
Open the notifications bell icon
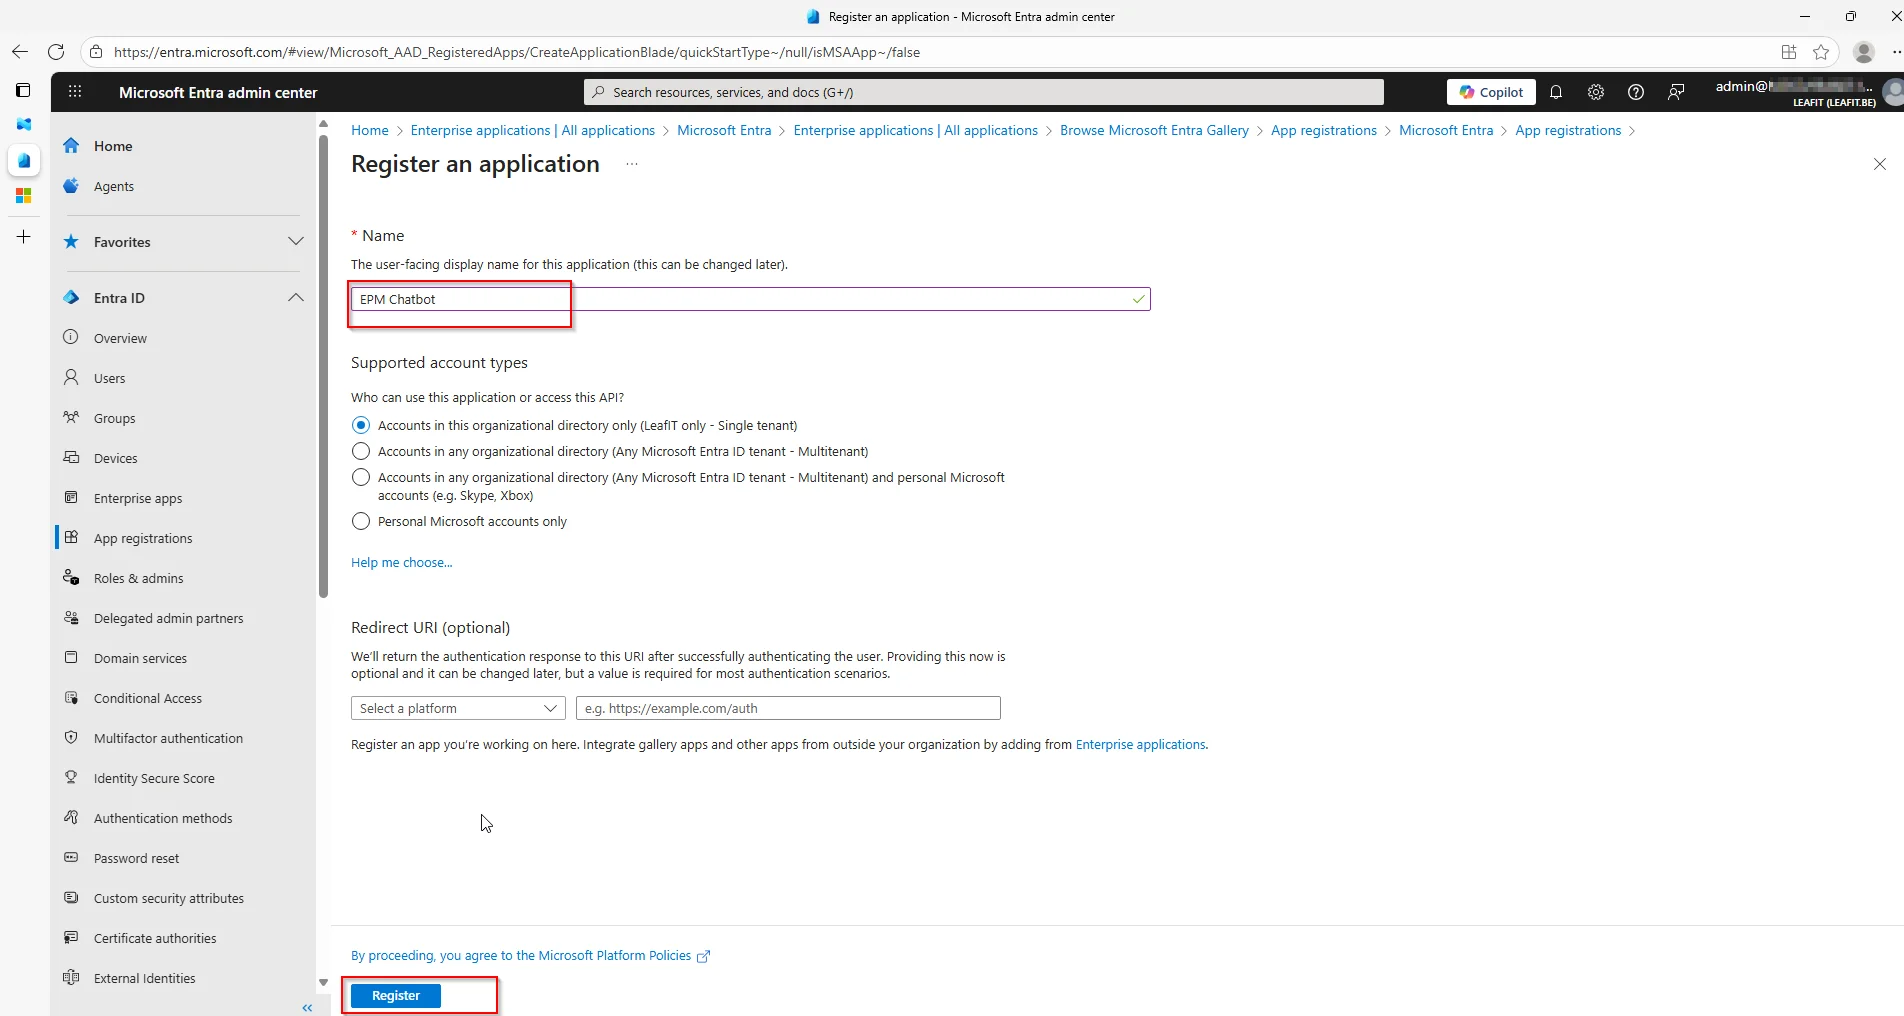(x=1556, y=92)
